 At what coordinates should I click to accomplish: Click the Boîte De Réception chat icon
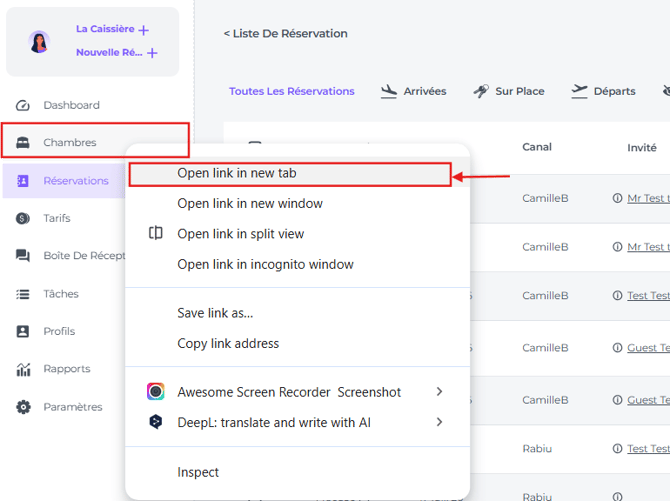[23, 256]
